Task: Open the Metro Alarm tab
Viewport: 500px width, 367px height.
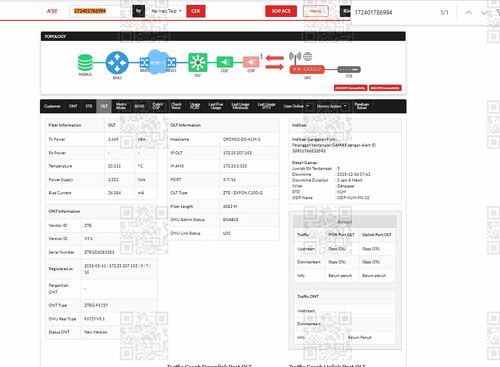Action: click(121, 106)
